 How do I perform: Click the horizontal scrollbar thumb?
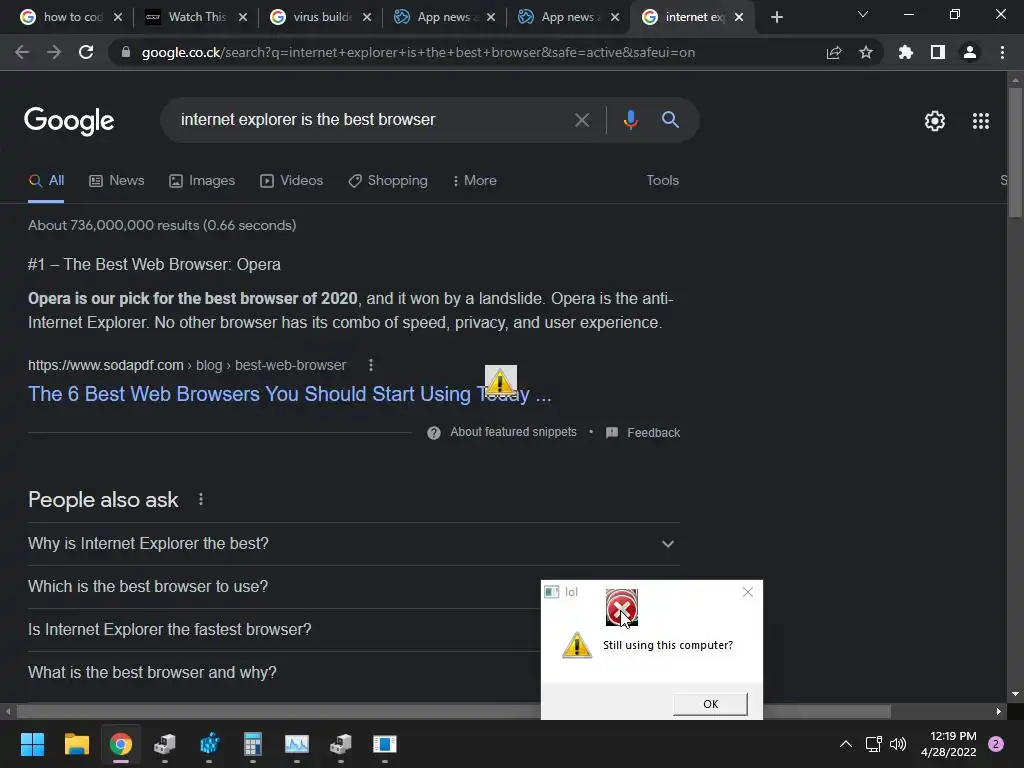[x=453, y=711]
